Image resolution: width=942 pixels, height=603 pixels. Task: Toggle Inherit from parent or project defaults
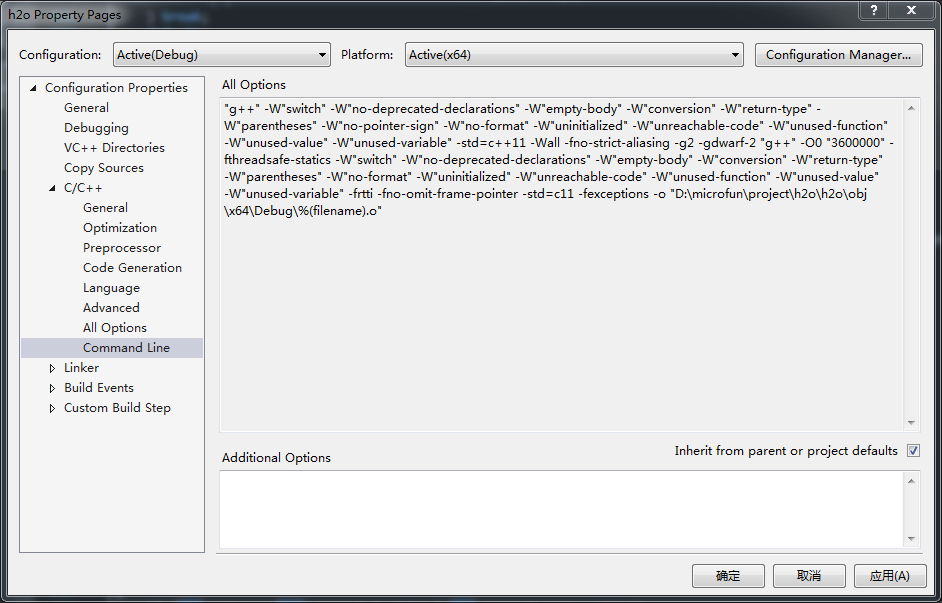pyautogui.click(x=913, y=450)
